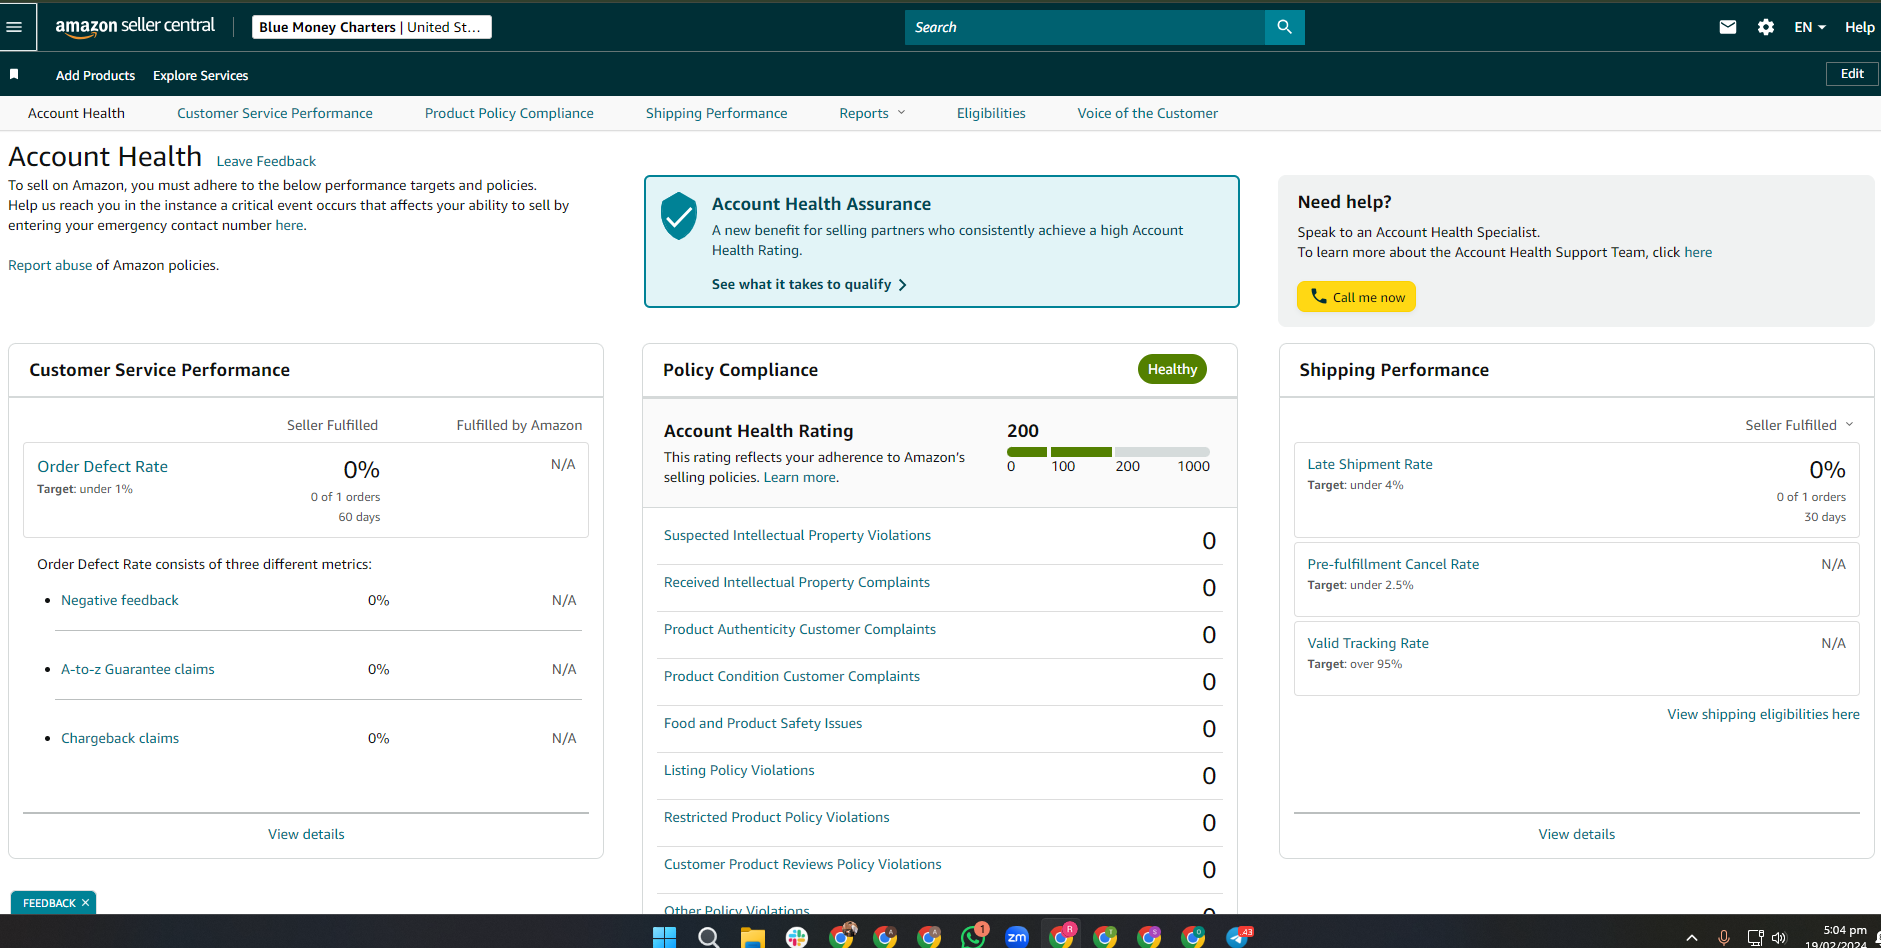Open the Pre-fulfillment Cancel Rate link
1881x948 pixels.
click(1393, 564)
